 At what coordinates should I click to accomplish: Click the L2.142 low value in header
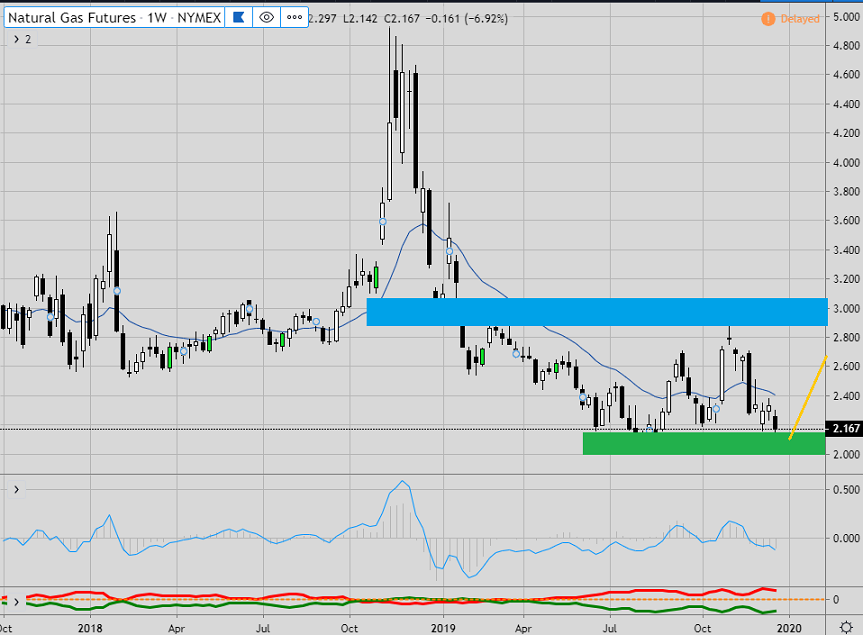pyautogui.click(x=360, y=19)
